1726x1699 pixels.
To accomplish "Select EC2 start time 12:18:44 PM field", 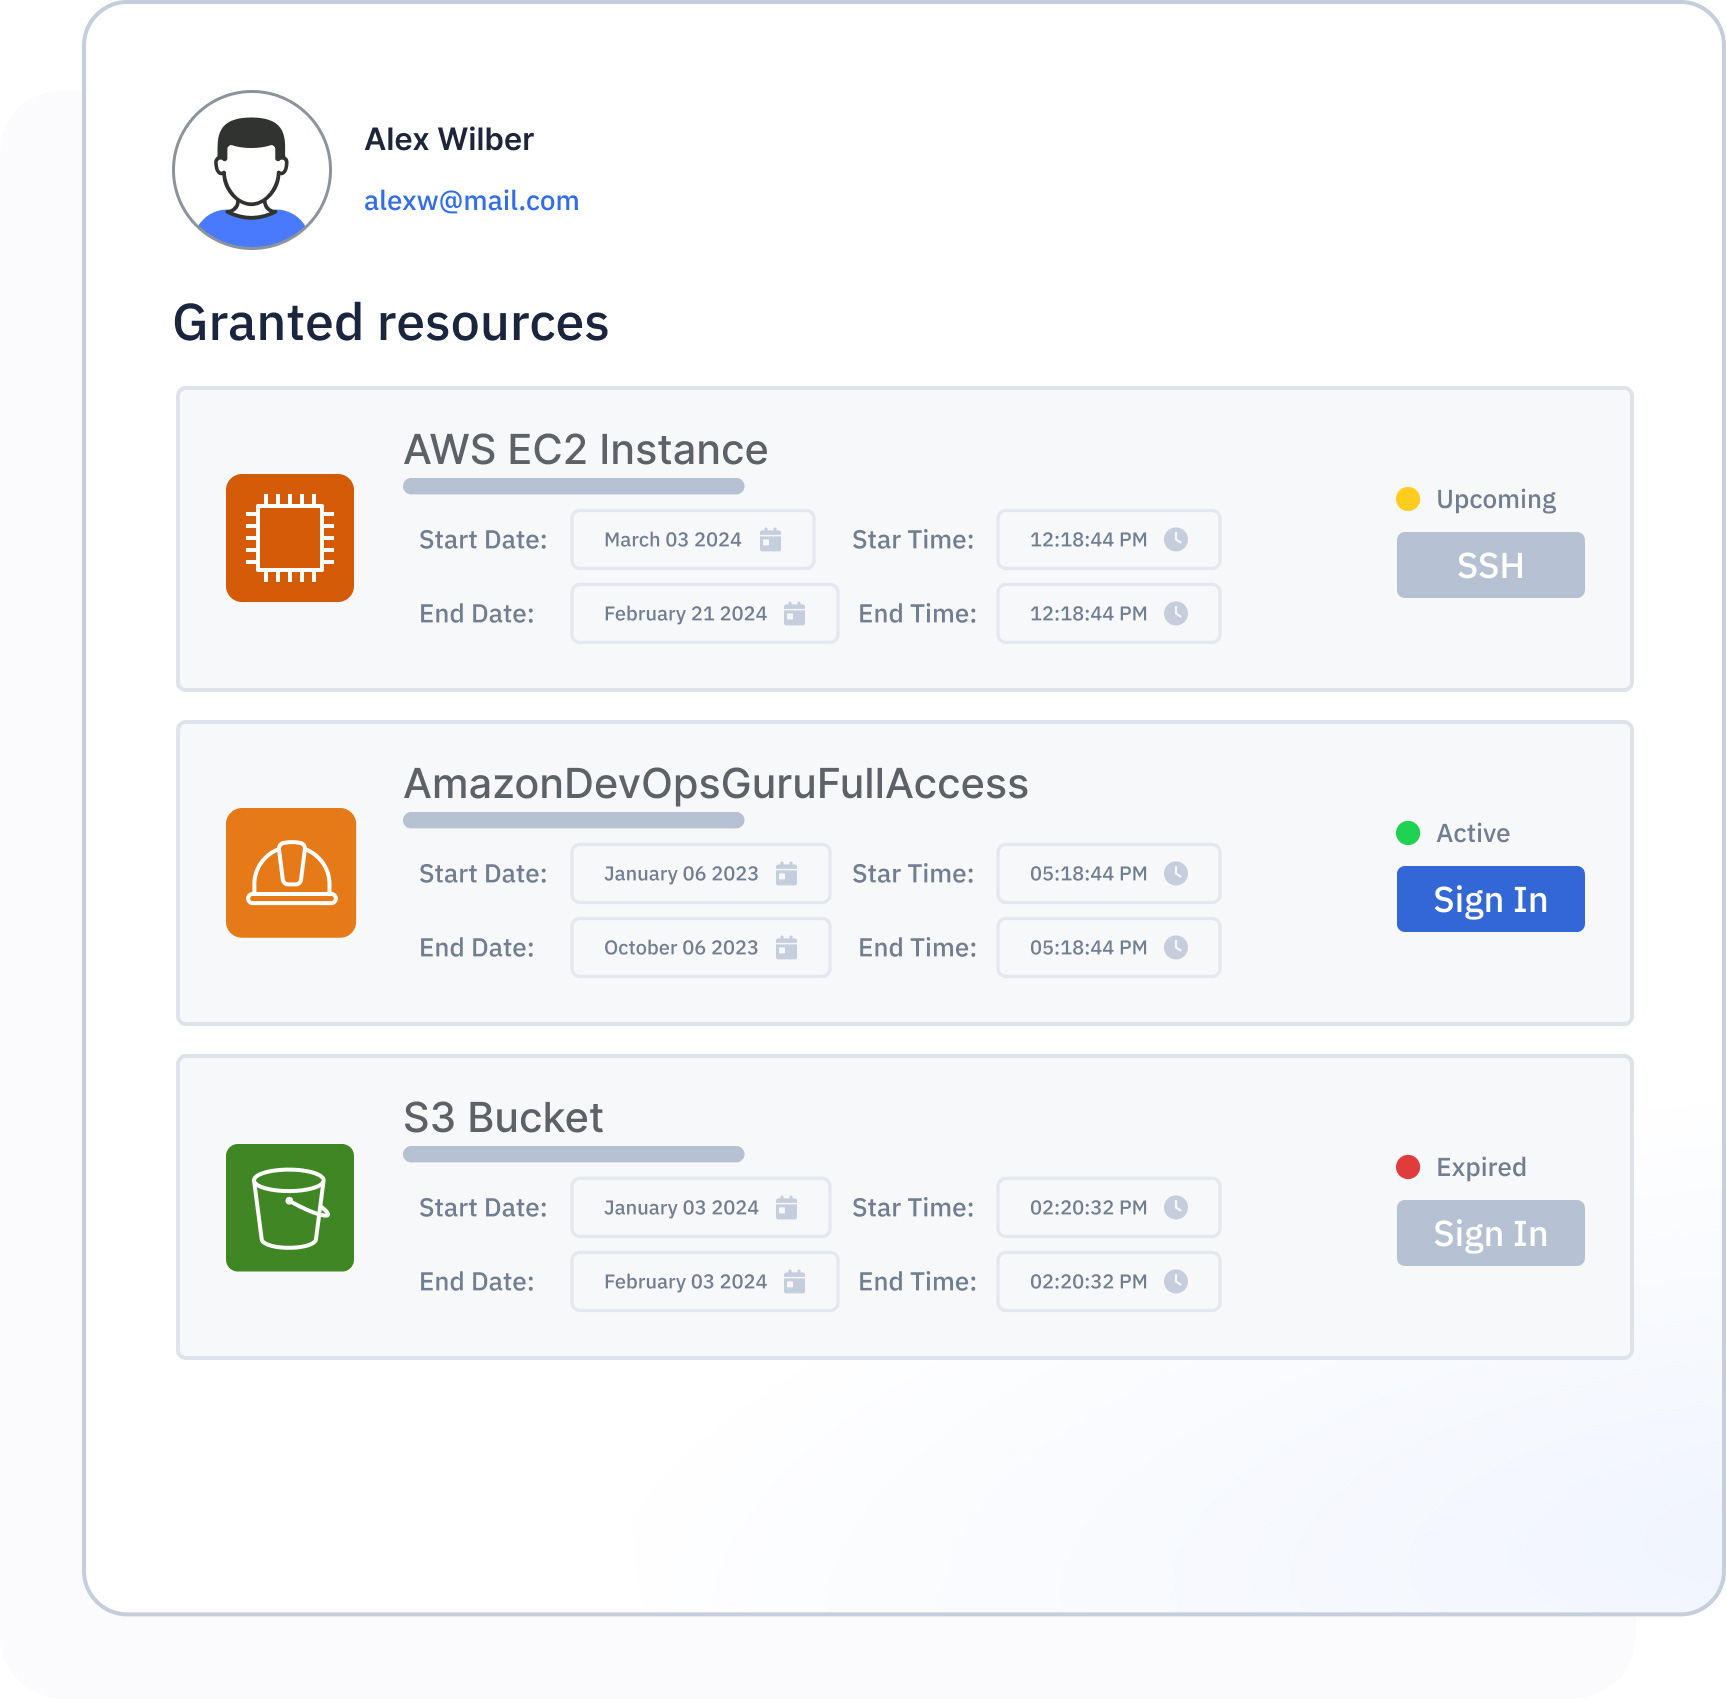I will click(x=1108, y=540).
